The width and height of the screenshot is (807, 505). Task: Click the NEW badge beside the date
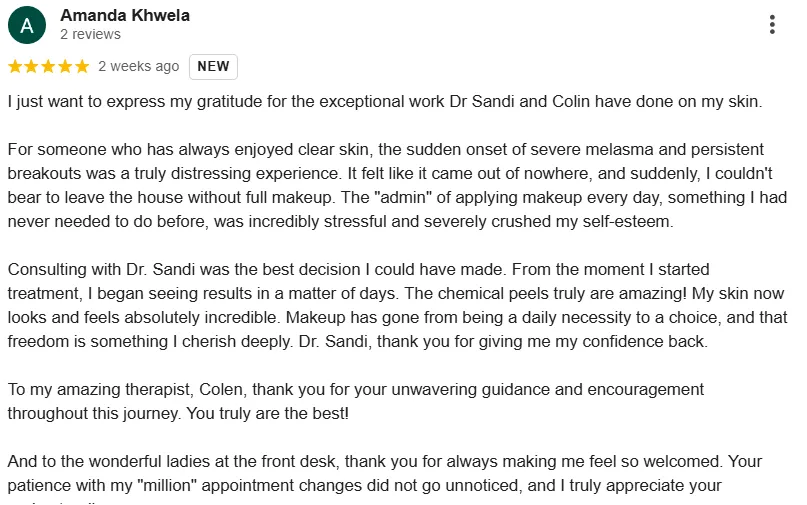(x=213, y=66)
